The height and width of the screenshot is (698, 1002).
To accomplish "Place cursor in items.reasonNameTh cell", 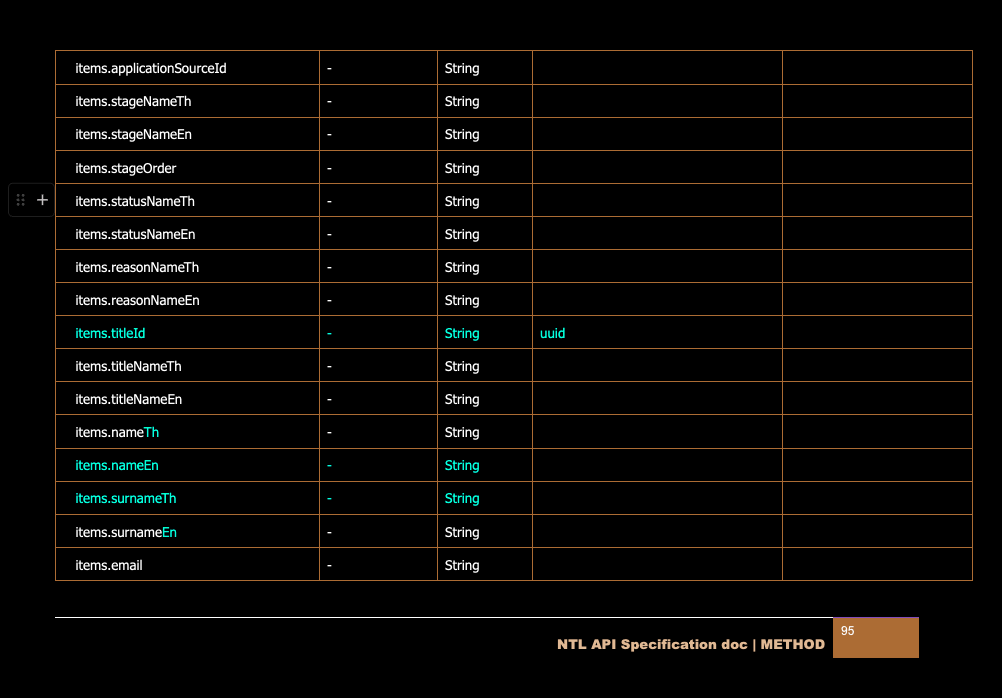I will [137, 268].
